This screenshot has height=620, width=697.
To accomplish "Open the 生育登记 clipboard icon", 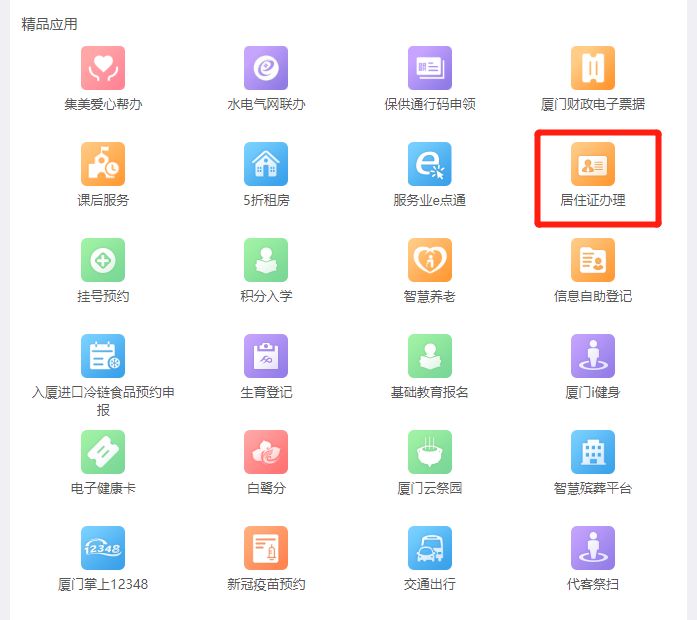I will pos(266,356).
